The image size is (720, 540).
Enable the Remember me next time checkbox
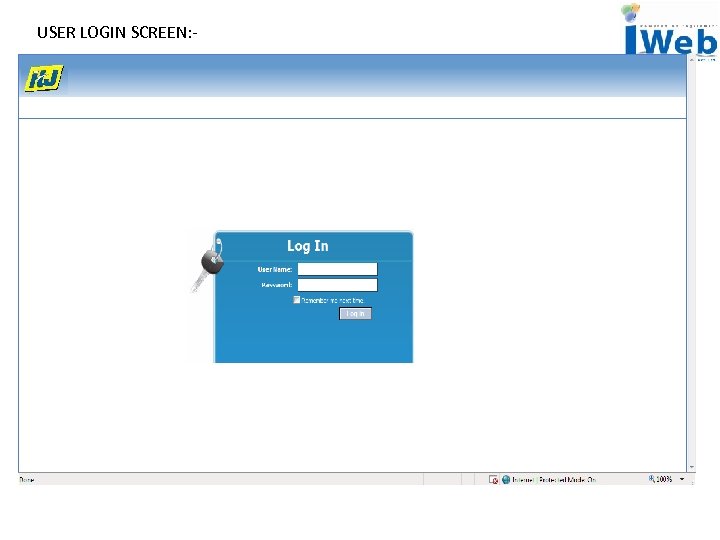point(297,300)
